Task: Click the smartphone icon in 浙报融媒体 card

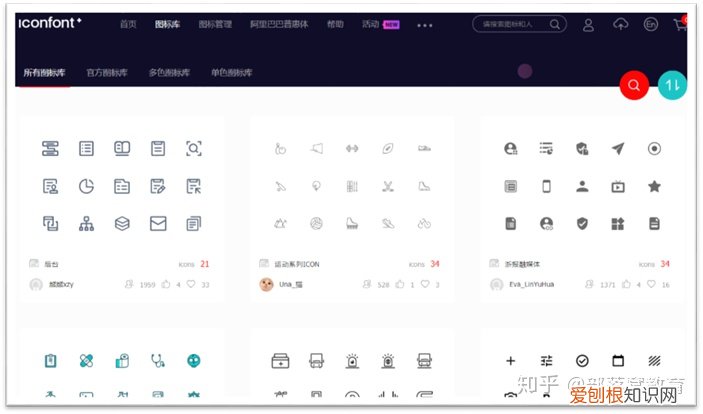Action: [547, 186]
